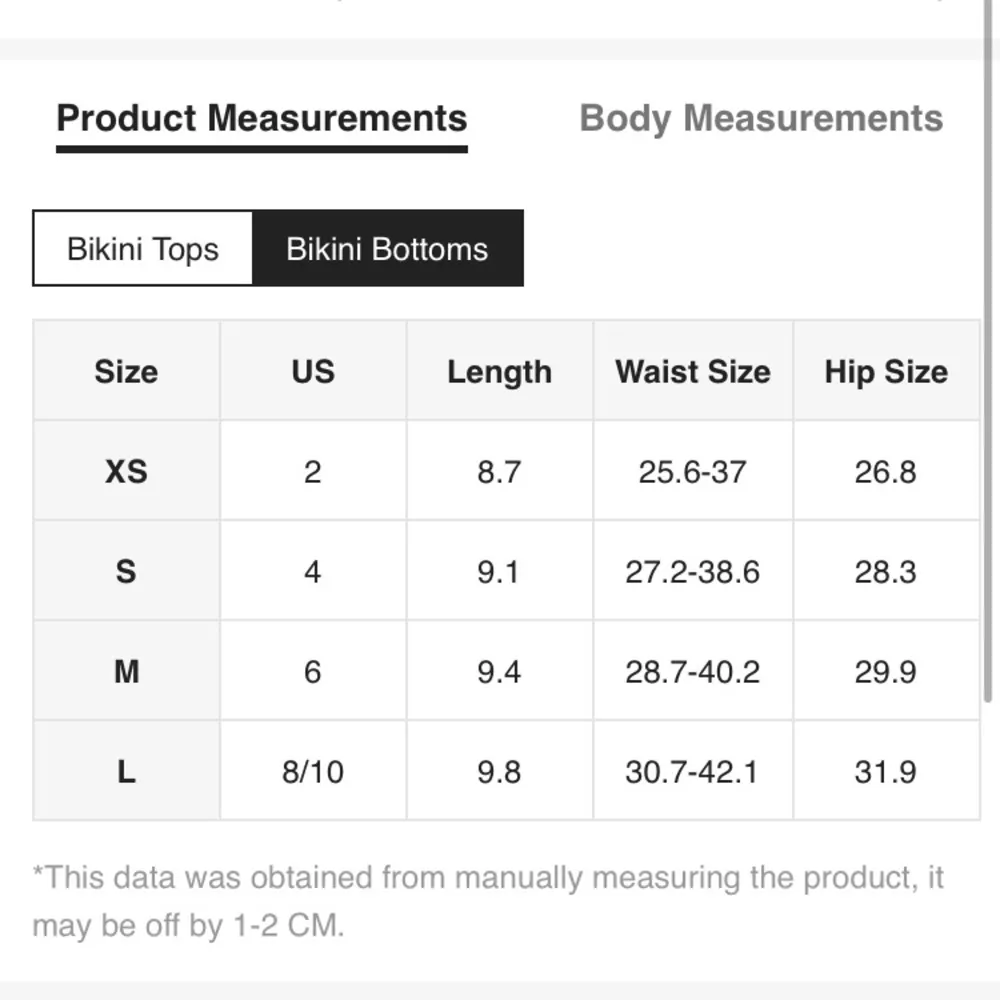Click the manual measuring disclaimer note
Image resolution: width=1000 pixels, height=1000 pixels.
coord(488,901)
